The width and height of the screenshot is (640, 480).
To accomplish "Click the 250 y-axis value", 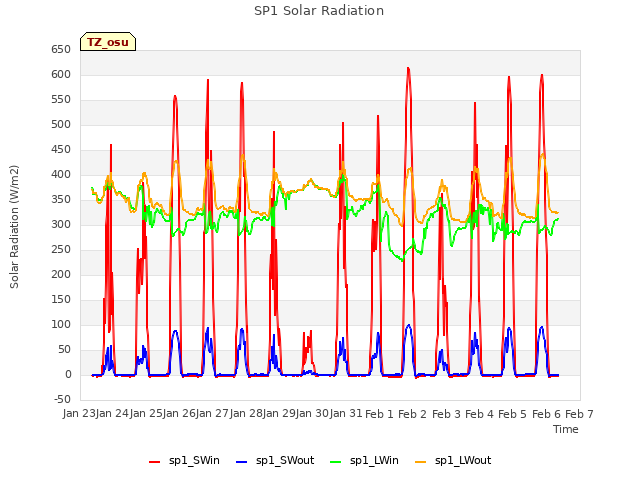I will [61, 249].
